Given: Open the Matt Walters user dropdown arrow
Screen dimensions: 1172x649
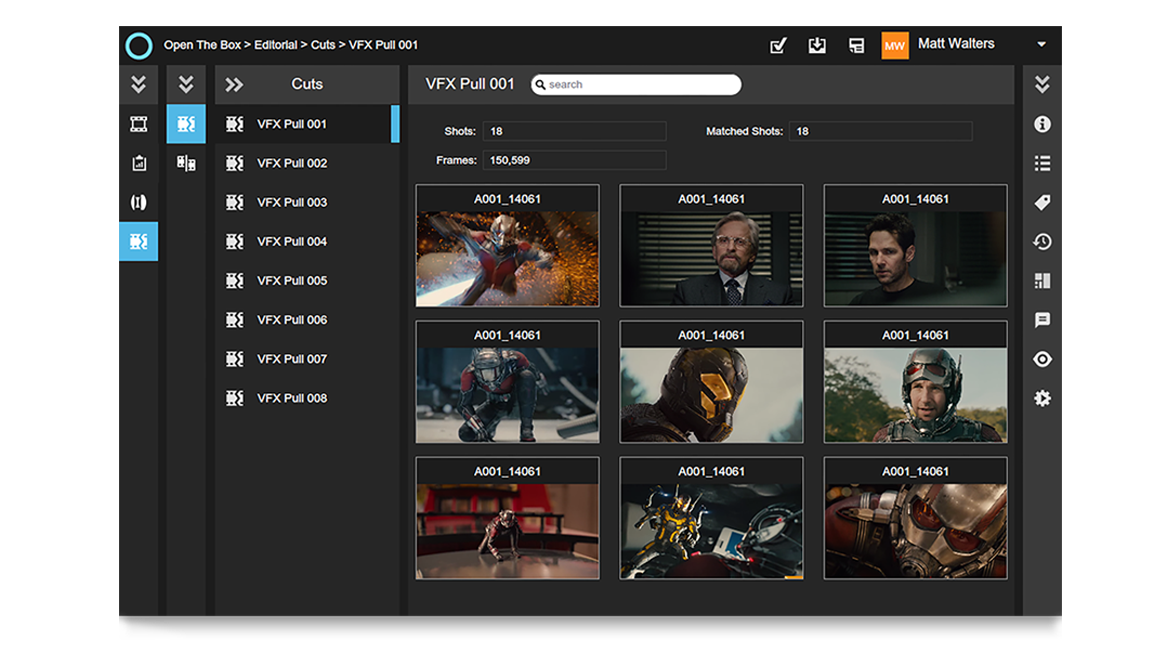Looking at the screenshot, I should pyautogui.click(x=1041, y=45).
